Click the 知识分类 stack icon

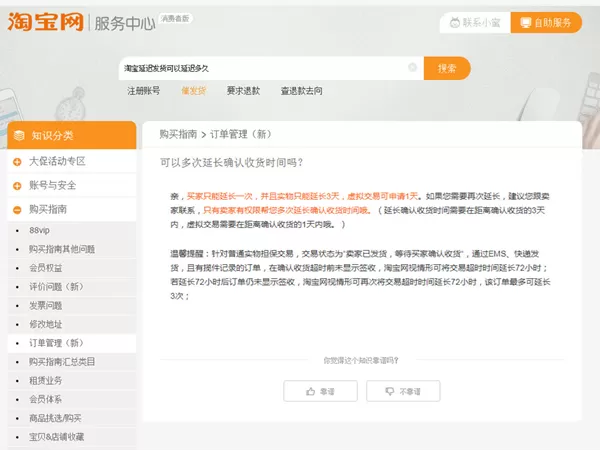pyautogui.click(x=18, y=135)
